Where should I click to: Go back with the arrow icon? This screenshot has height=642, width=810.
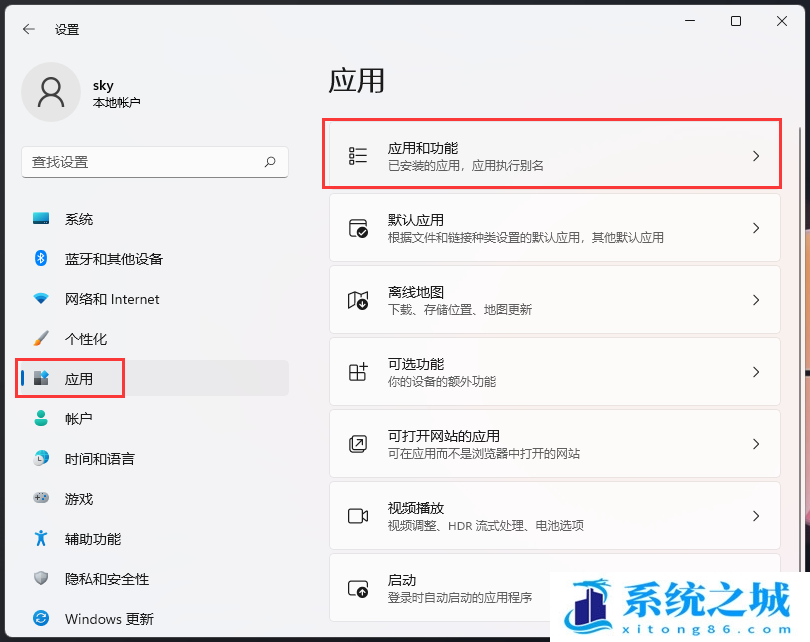(29, 29)
